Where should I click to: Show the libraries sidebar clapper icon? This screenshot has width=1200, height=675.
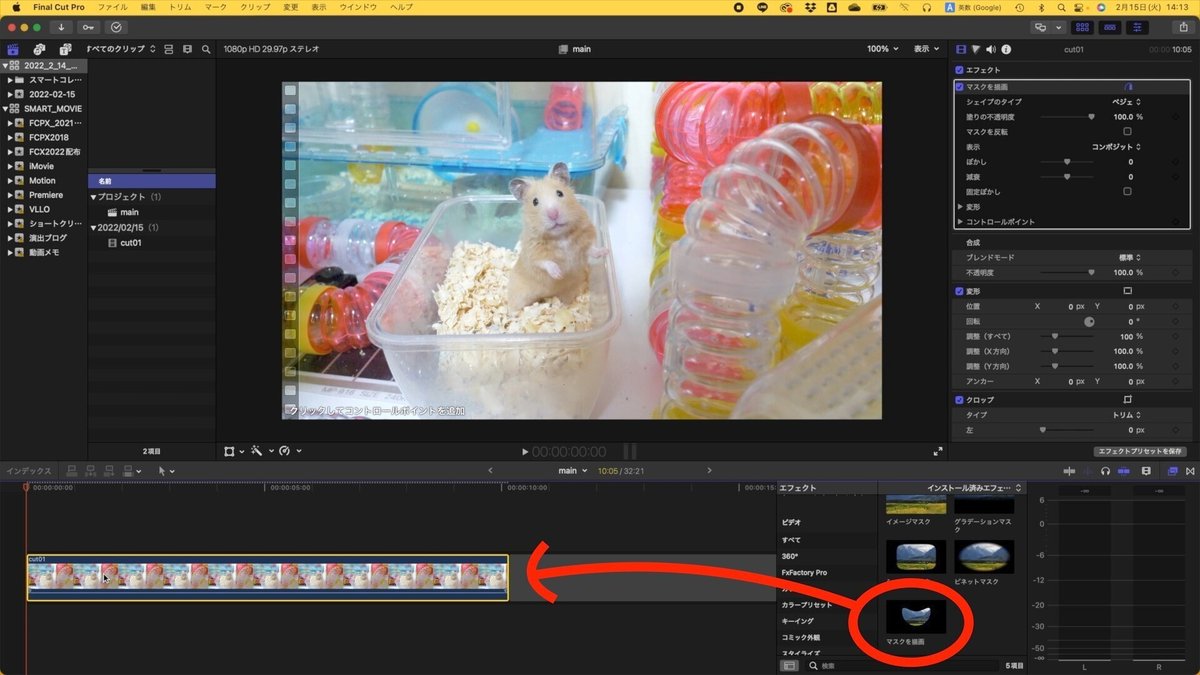click(x=14, y=49)
